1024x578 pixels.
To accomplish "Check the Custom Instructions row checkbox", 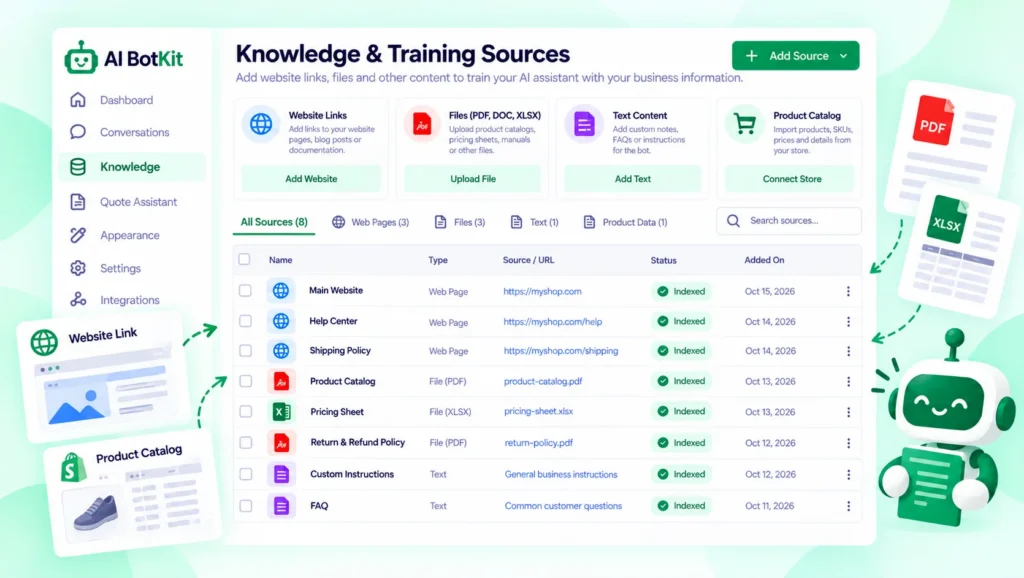I will [246, 474].
